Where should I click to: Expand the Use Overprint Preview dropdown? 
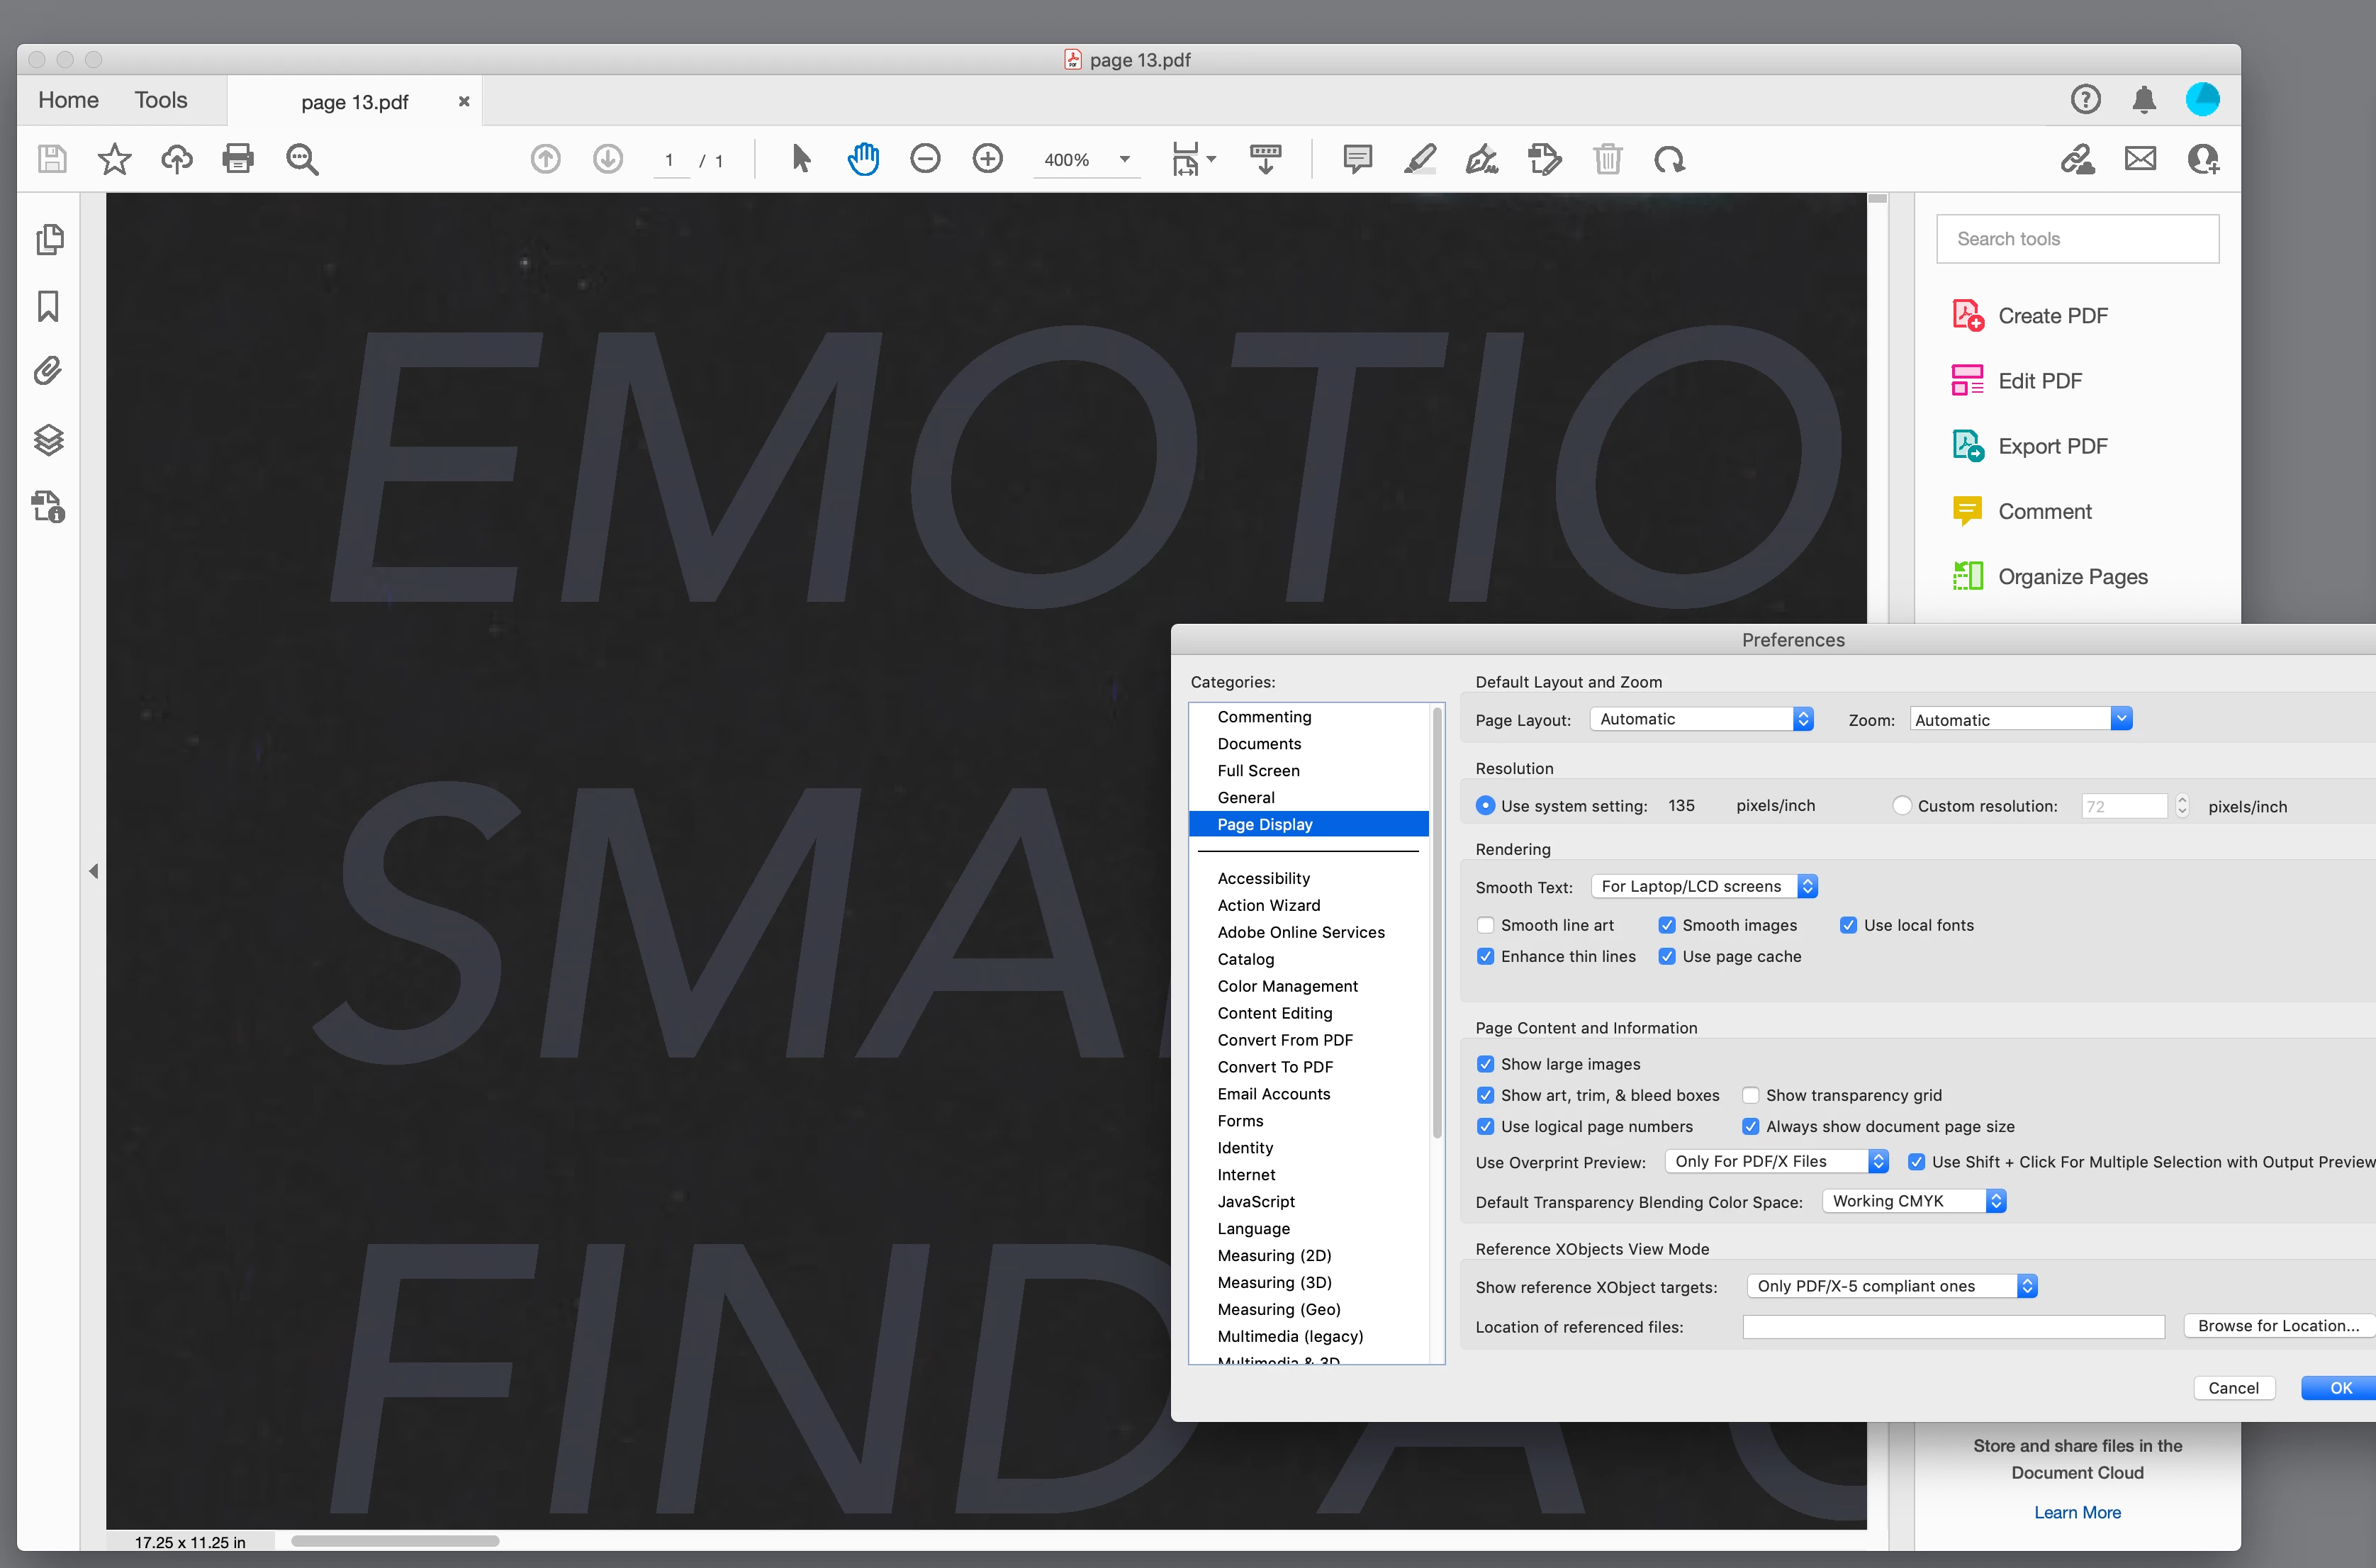1776,1161
